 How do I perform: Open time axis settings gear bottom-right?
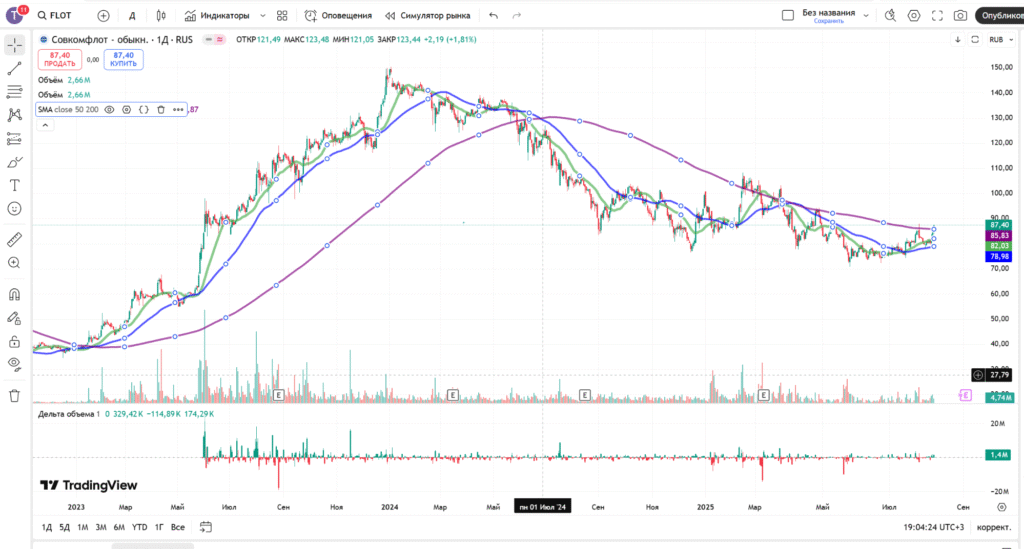1002,507
